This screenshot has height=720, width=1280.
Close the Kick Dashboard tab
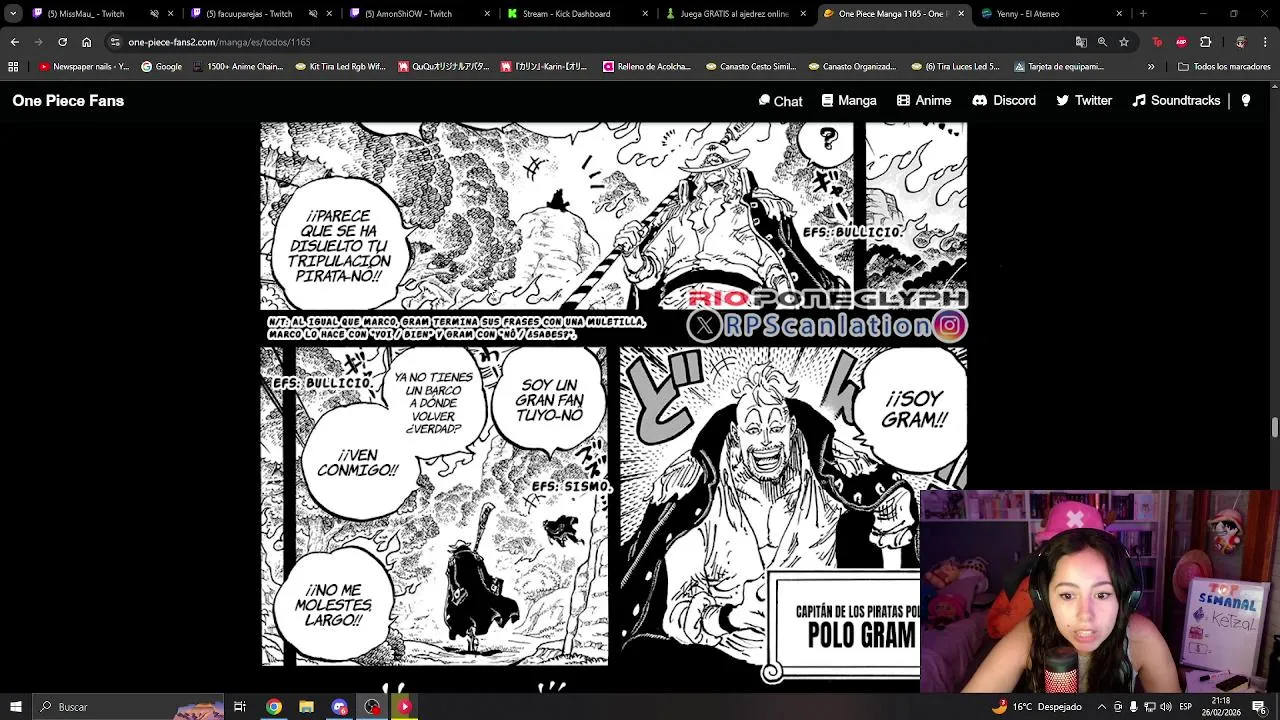(644, 14)
